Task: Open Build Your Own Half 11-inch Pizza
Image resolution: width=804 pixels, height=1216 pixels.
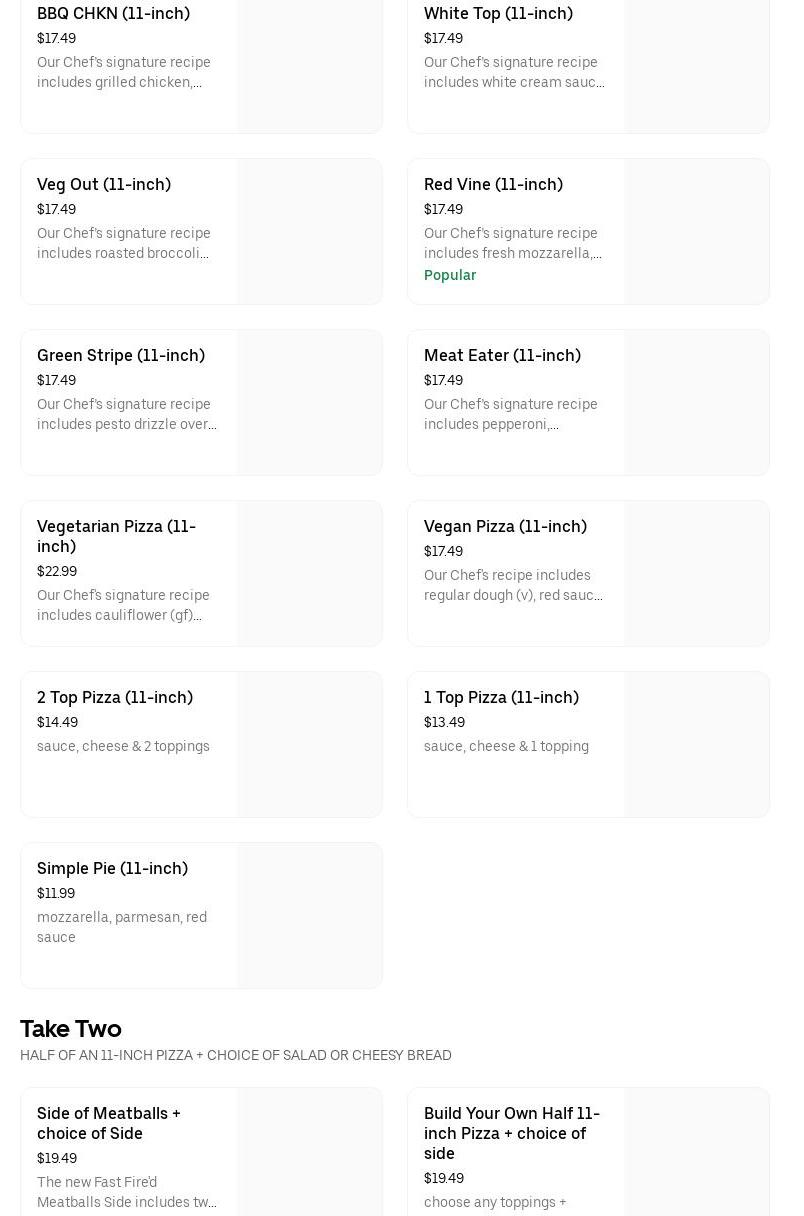Action: tap(512, 1133)
